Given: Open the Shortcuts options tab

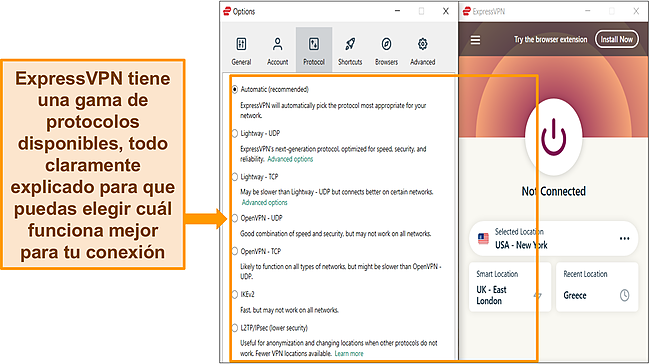Looking at the screenshot, I should click(x=350, y=51).
